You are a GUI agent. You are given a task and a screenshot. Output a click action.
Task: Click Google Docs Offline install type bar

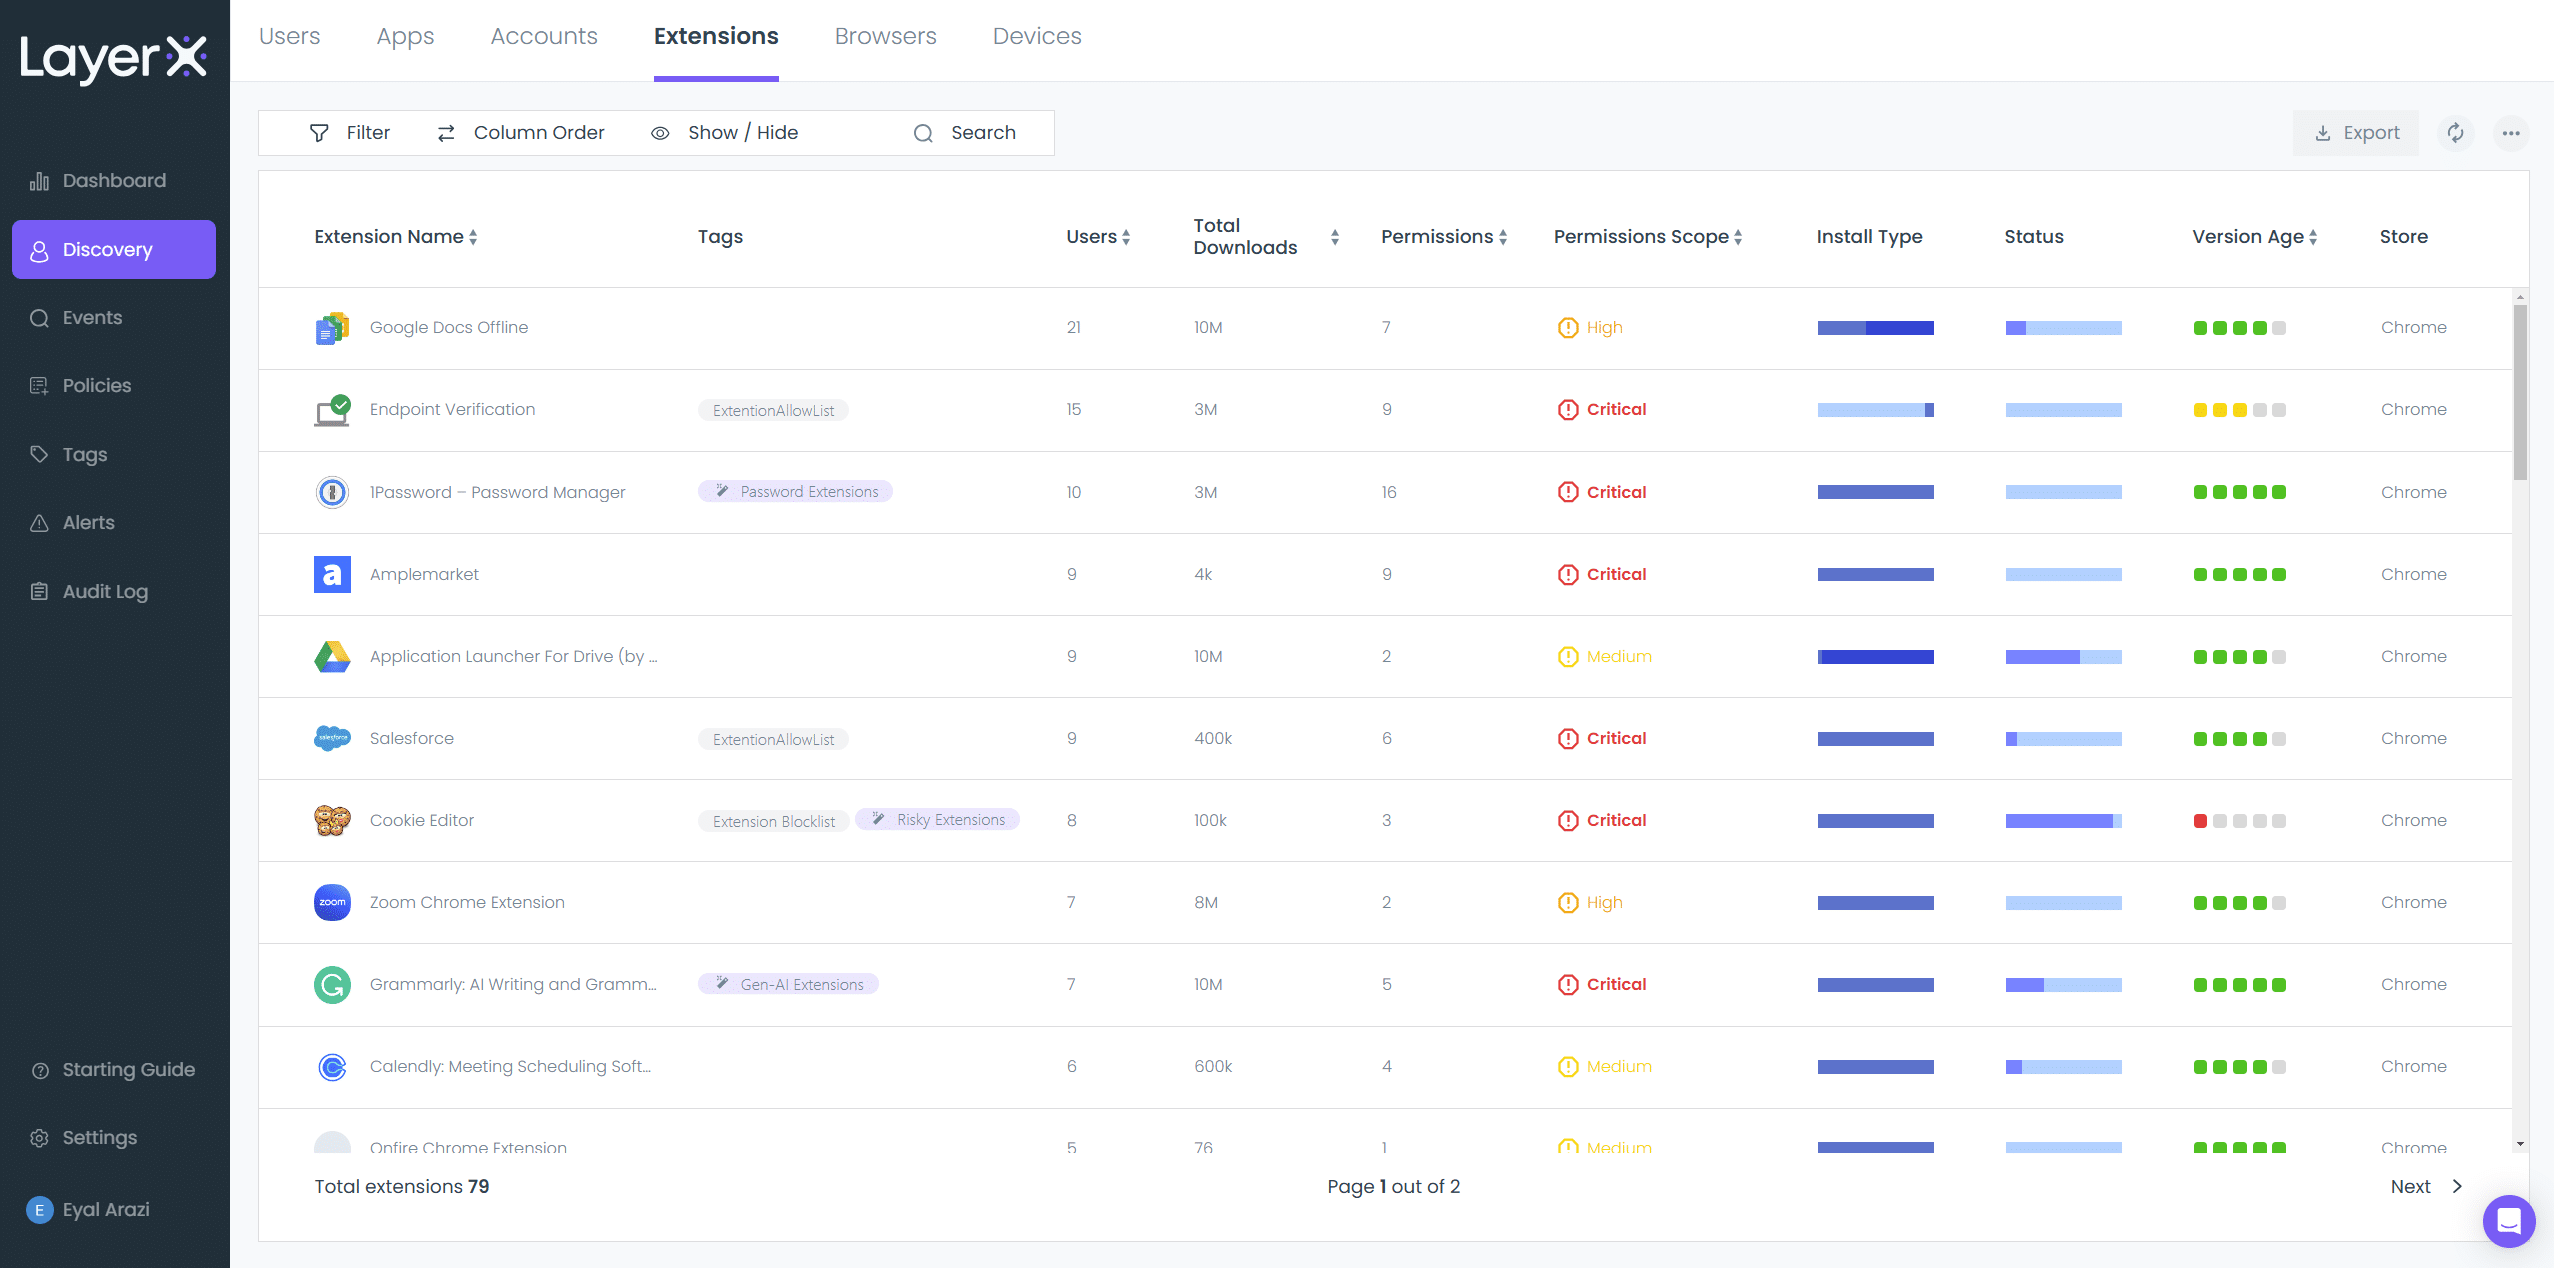point(1875,328)
